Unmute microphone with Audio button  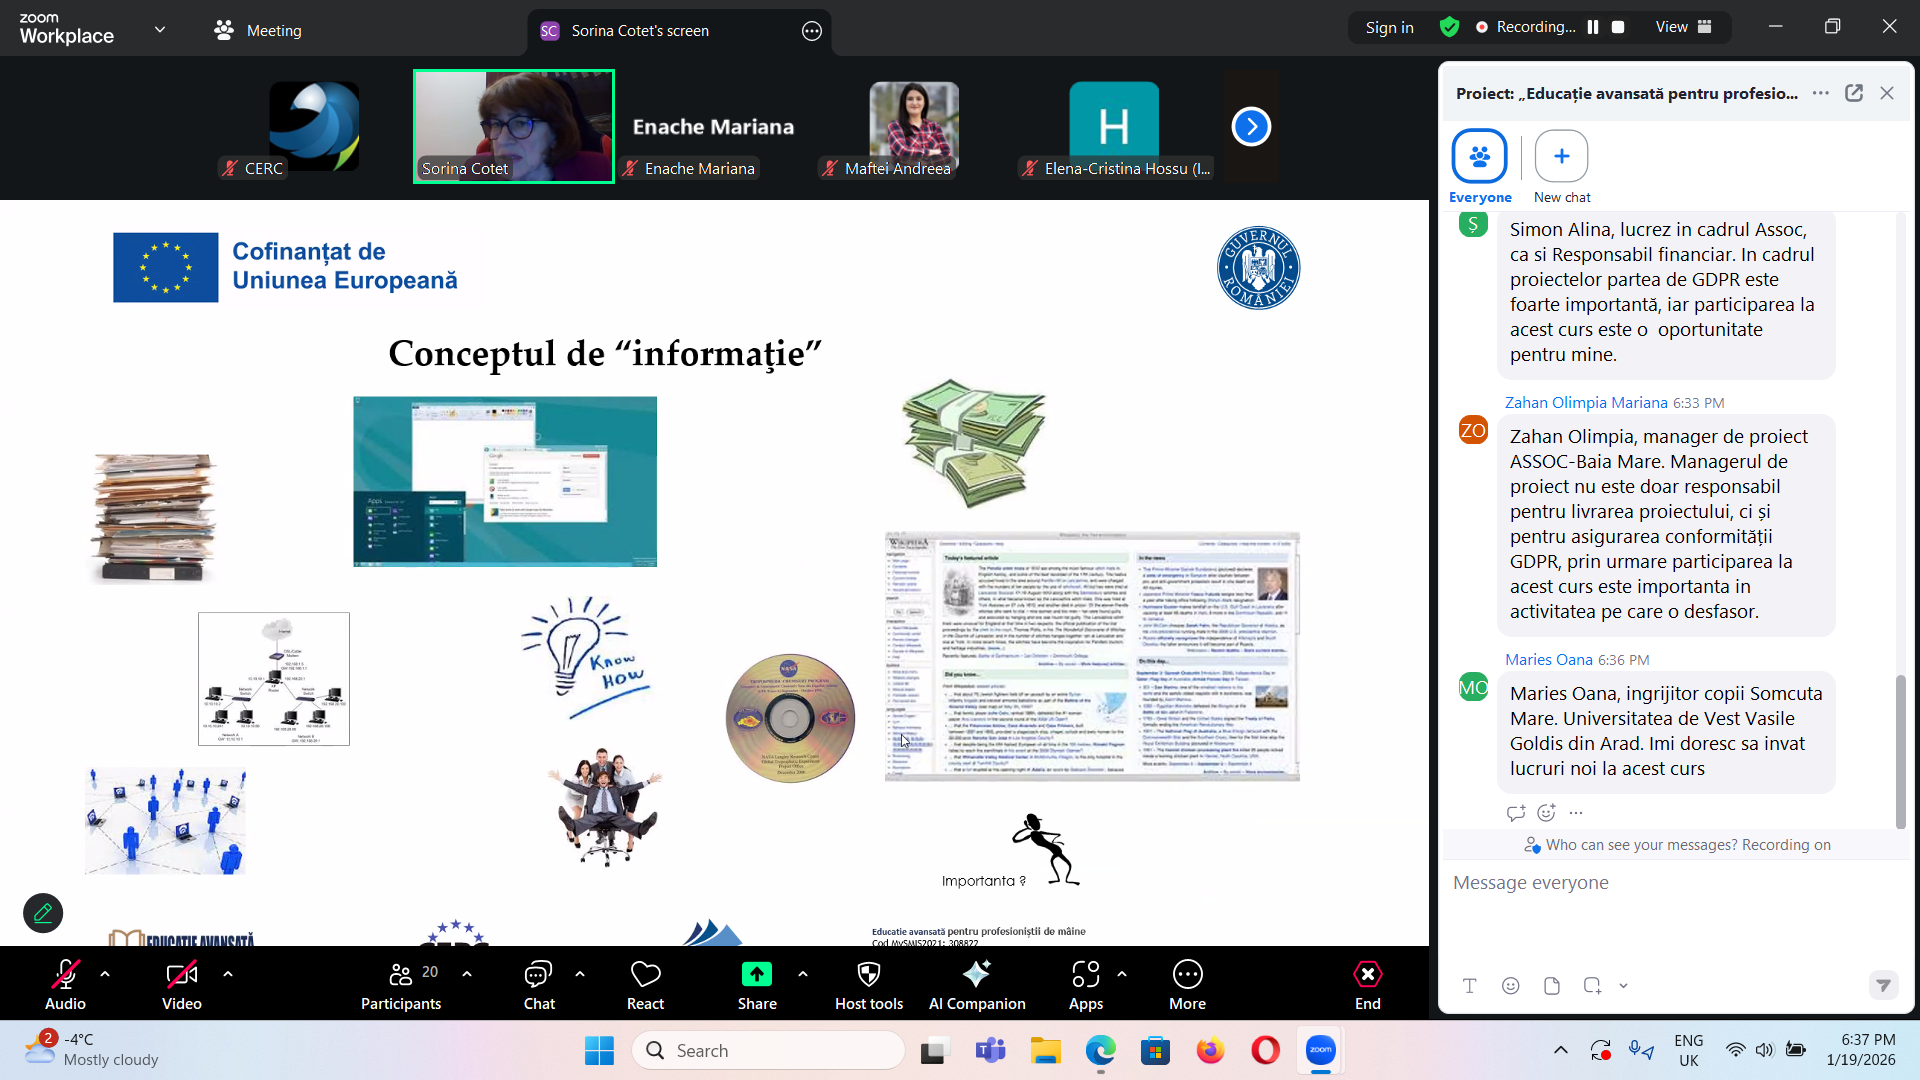coord(65,984)
